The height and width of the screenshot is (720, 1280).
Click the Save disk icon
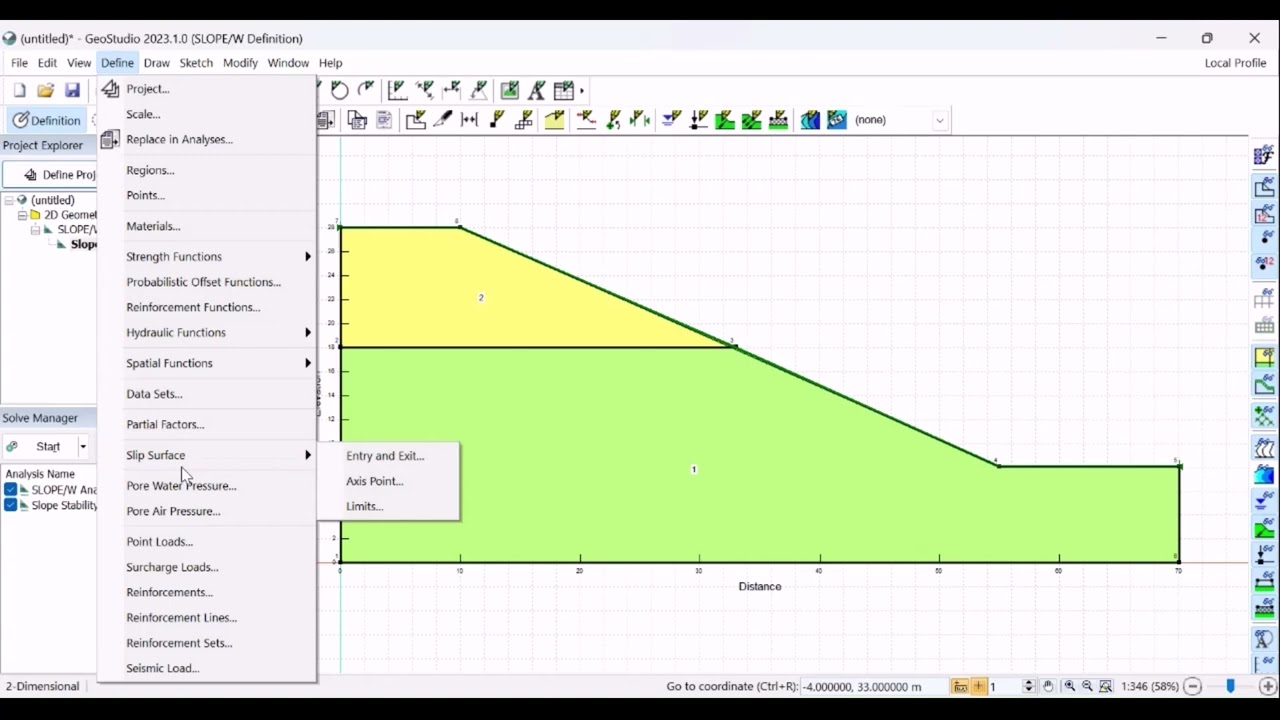coord(72,90)
